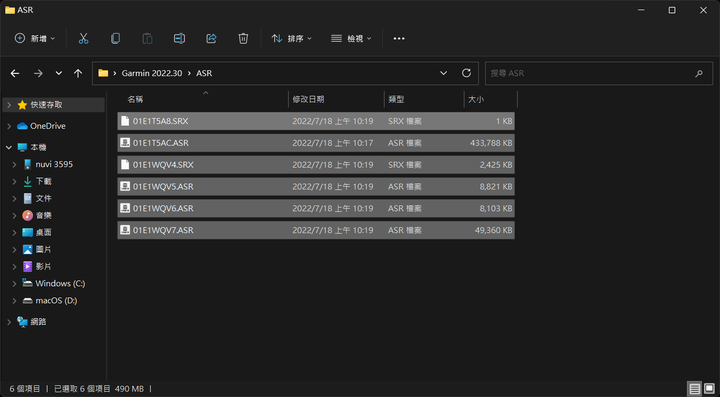
Task: Click the file icon of 01E1WQV6.ASR
Action: [125, 208]
